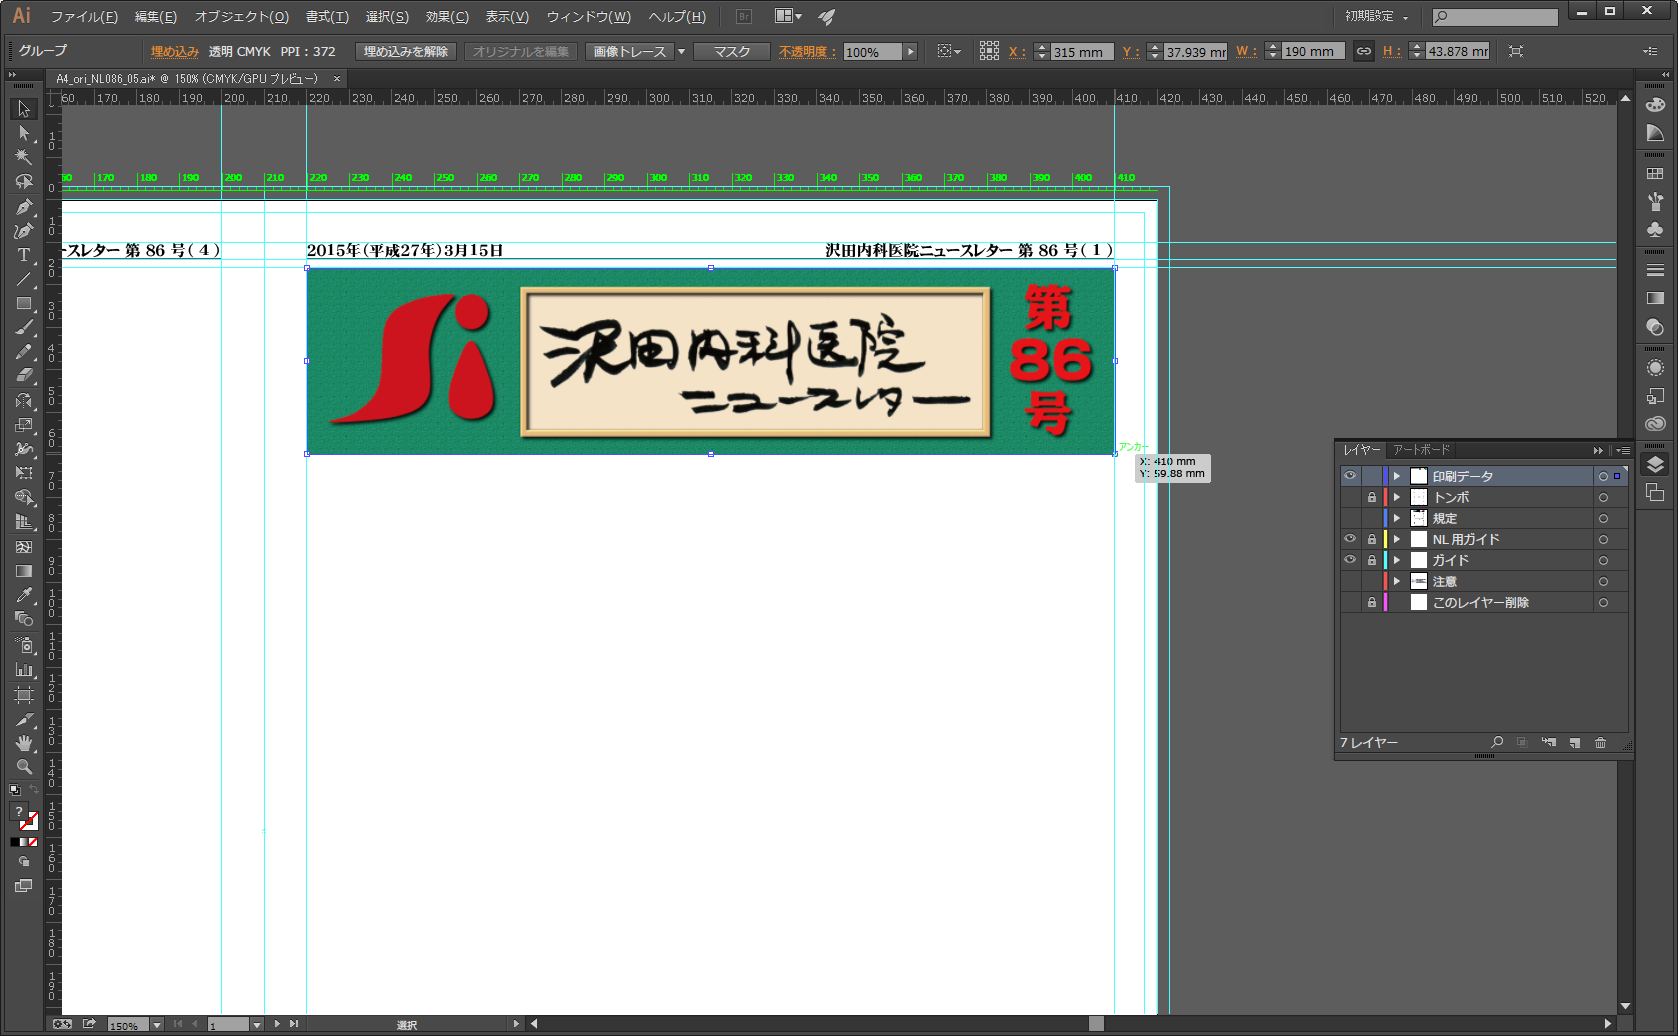Screen dimensions: 1678x1036
Task: Select the Blend tool
Action: coord(24,620)
